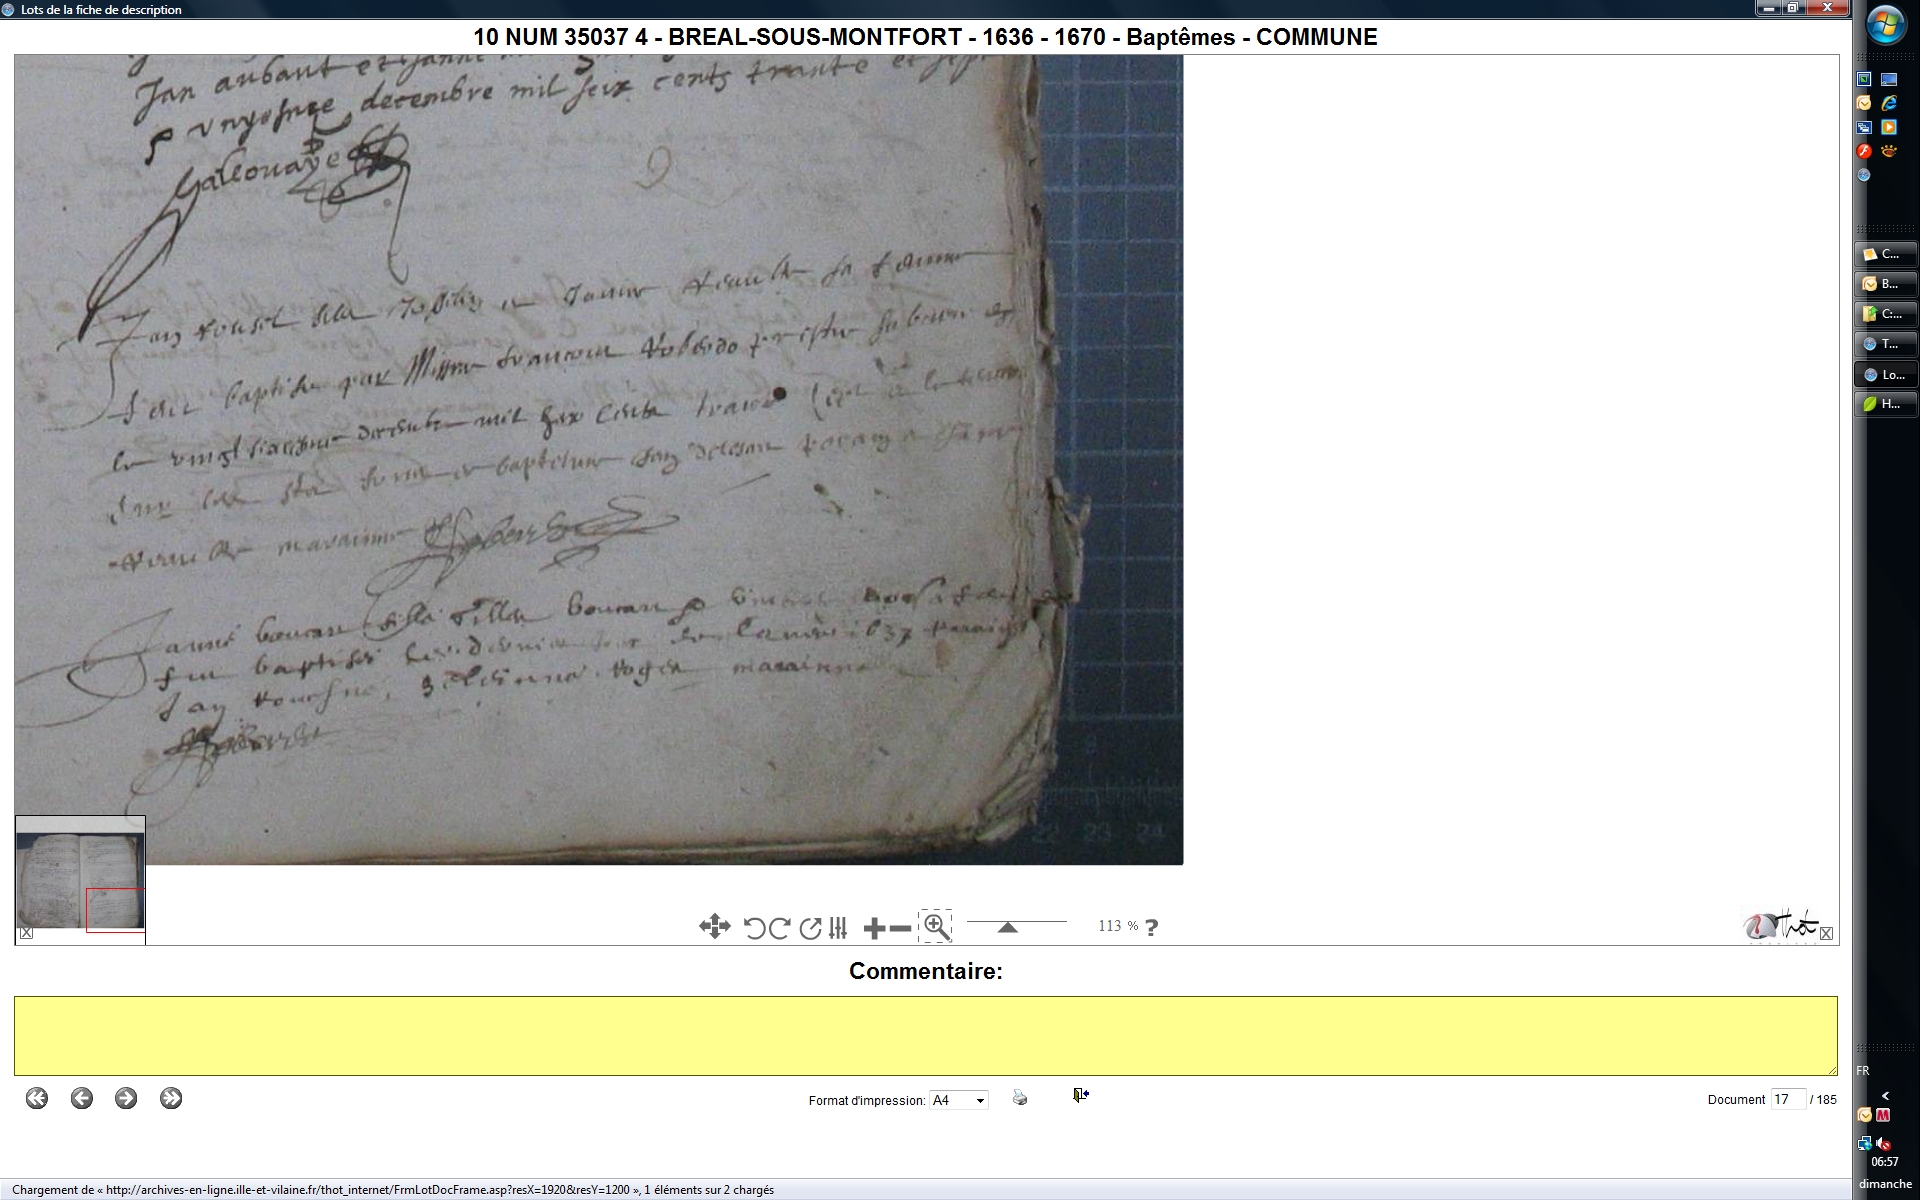Open image adjustment sliders icon
The width and height of the screenshot is (1920, 1200).
pyautogui.click(x=838, y=928)
